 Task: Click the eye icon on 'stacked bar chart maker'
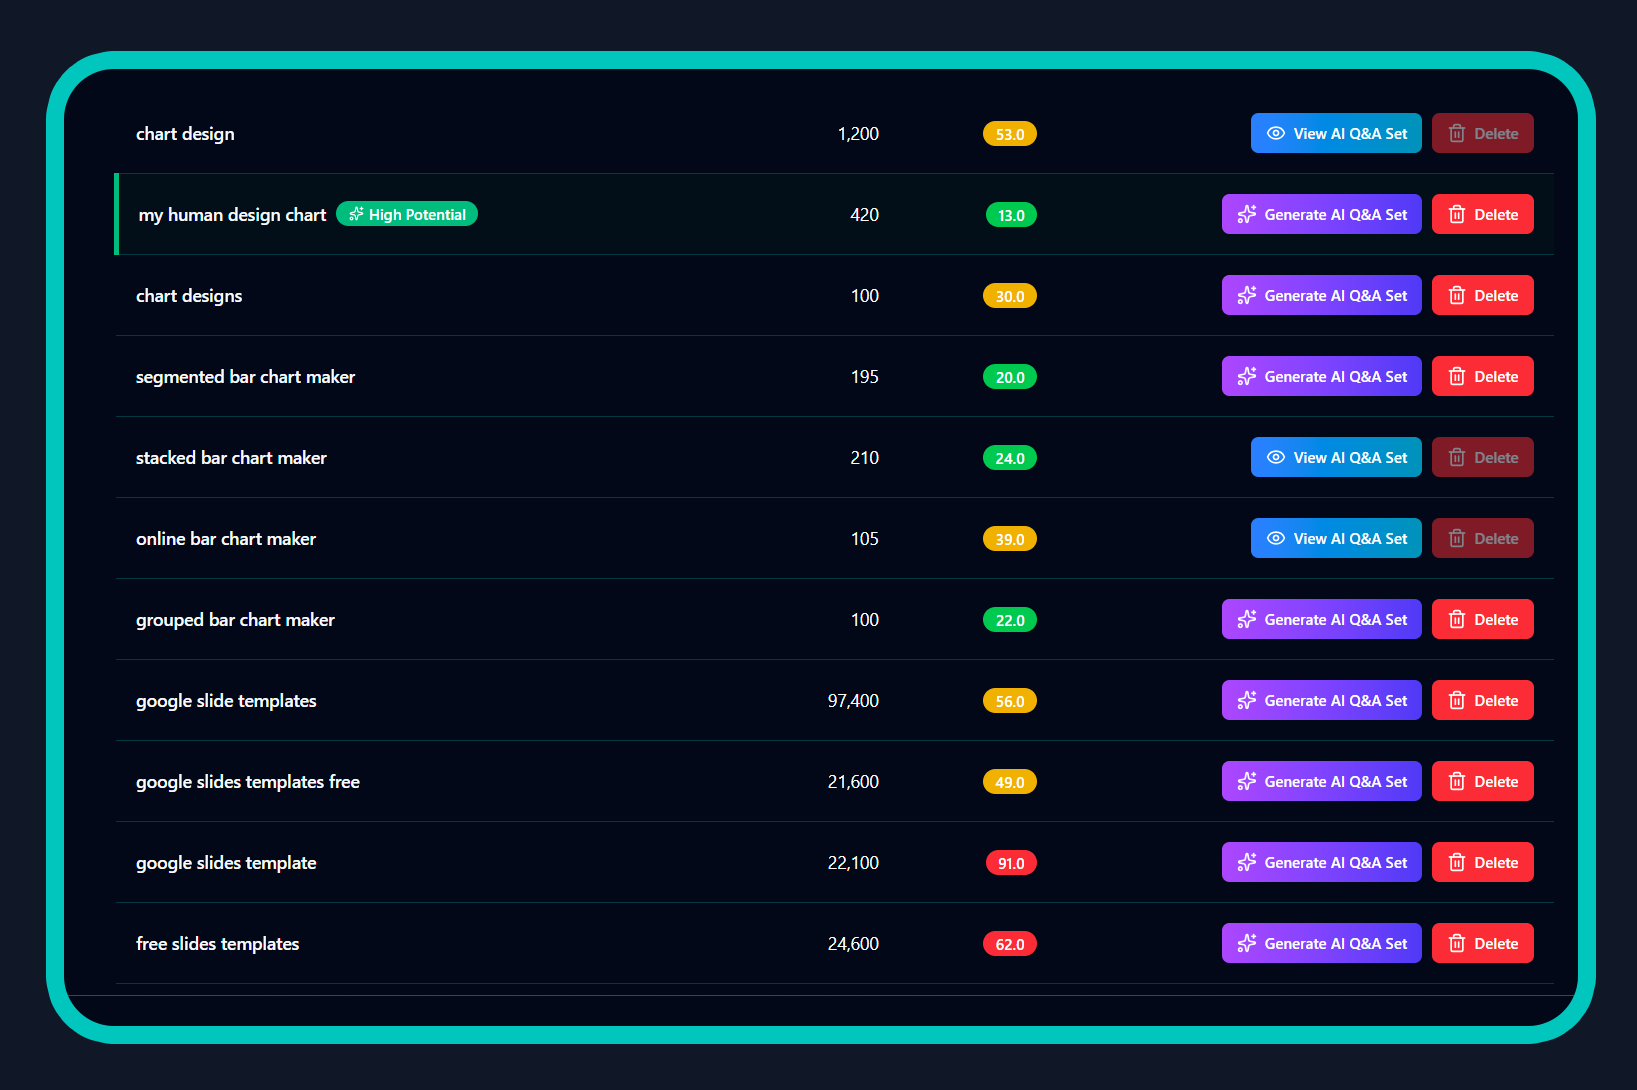click(x=1276, y=457)
